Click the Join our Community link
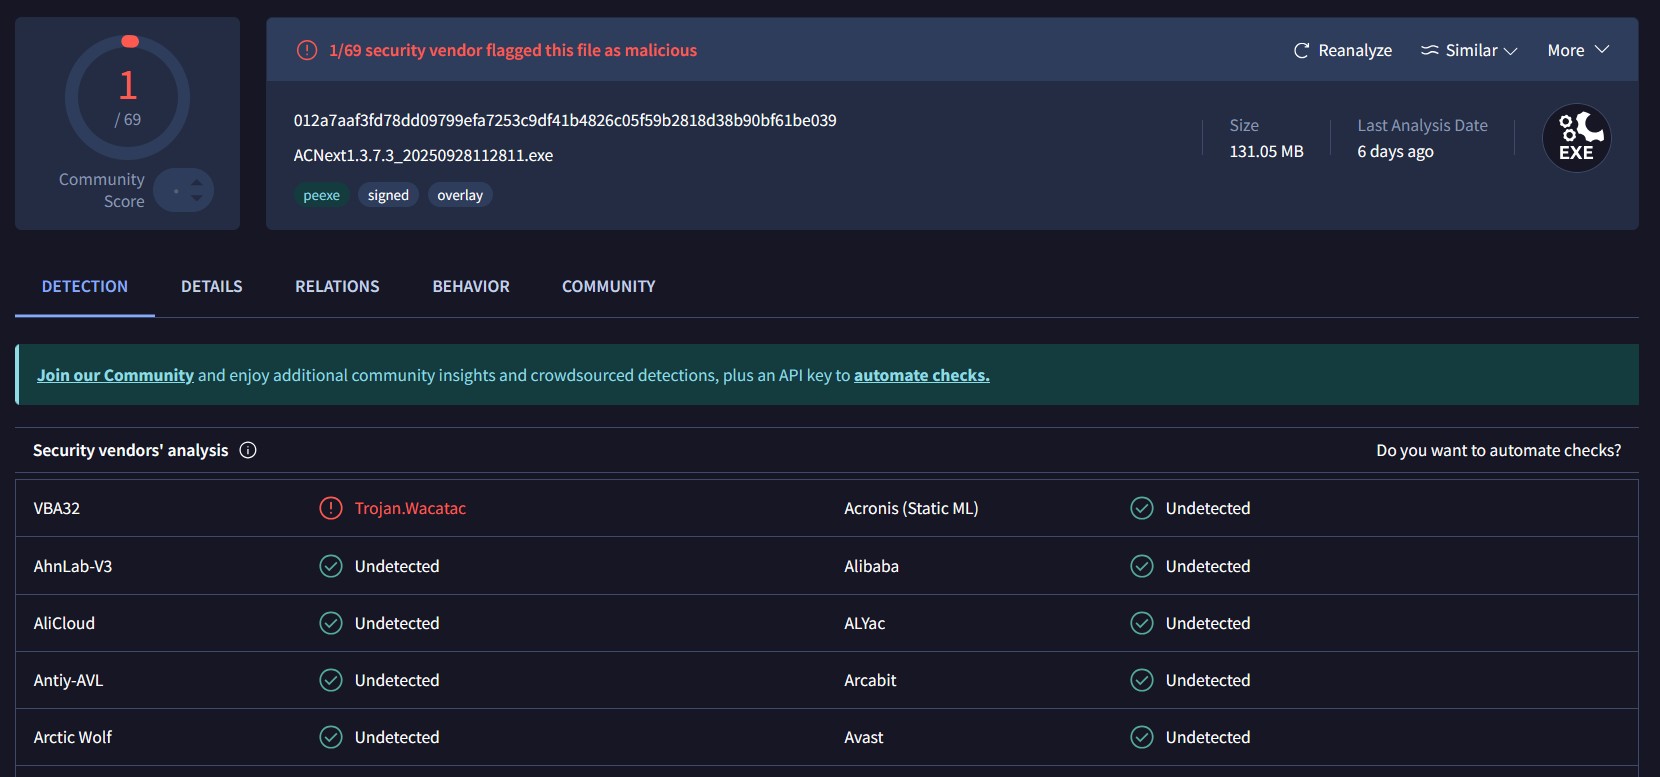The image size is (1660, 777). [x=115, y=375]
